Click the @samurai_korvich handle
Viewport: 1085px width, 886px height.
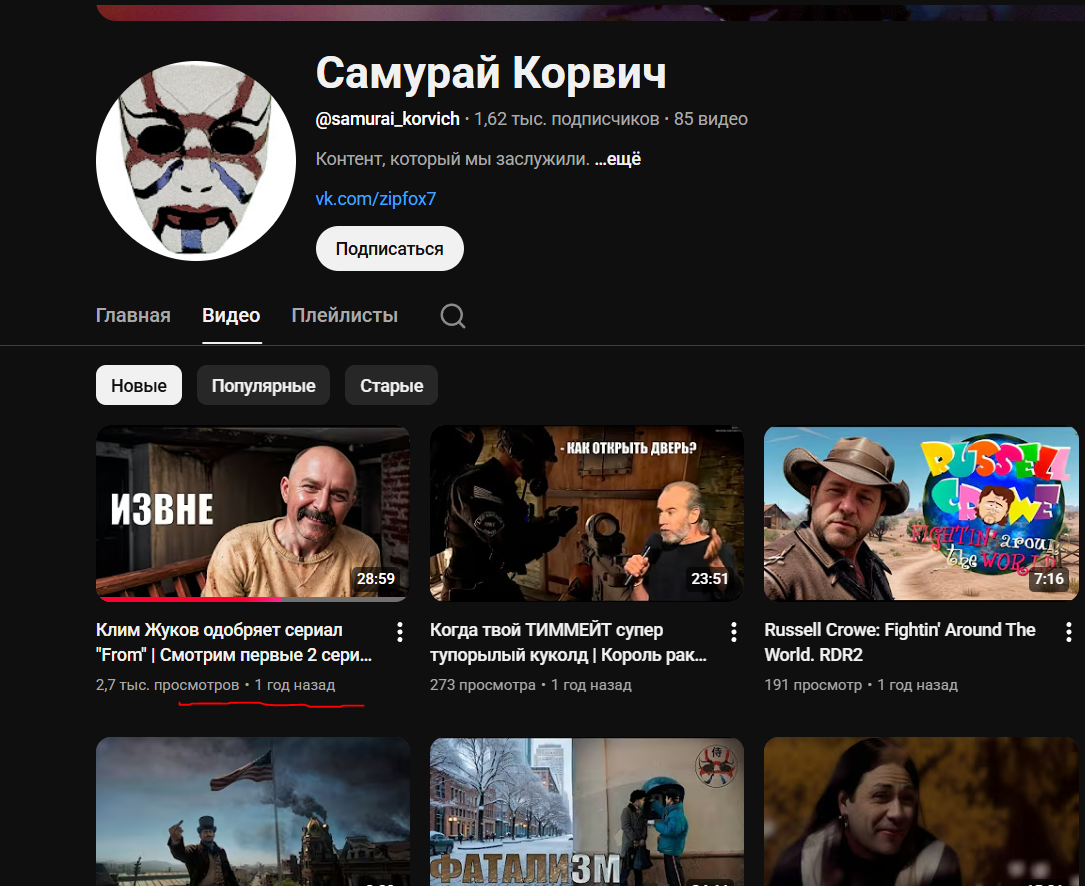388,119
